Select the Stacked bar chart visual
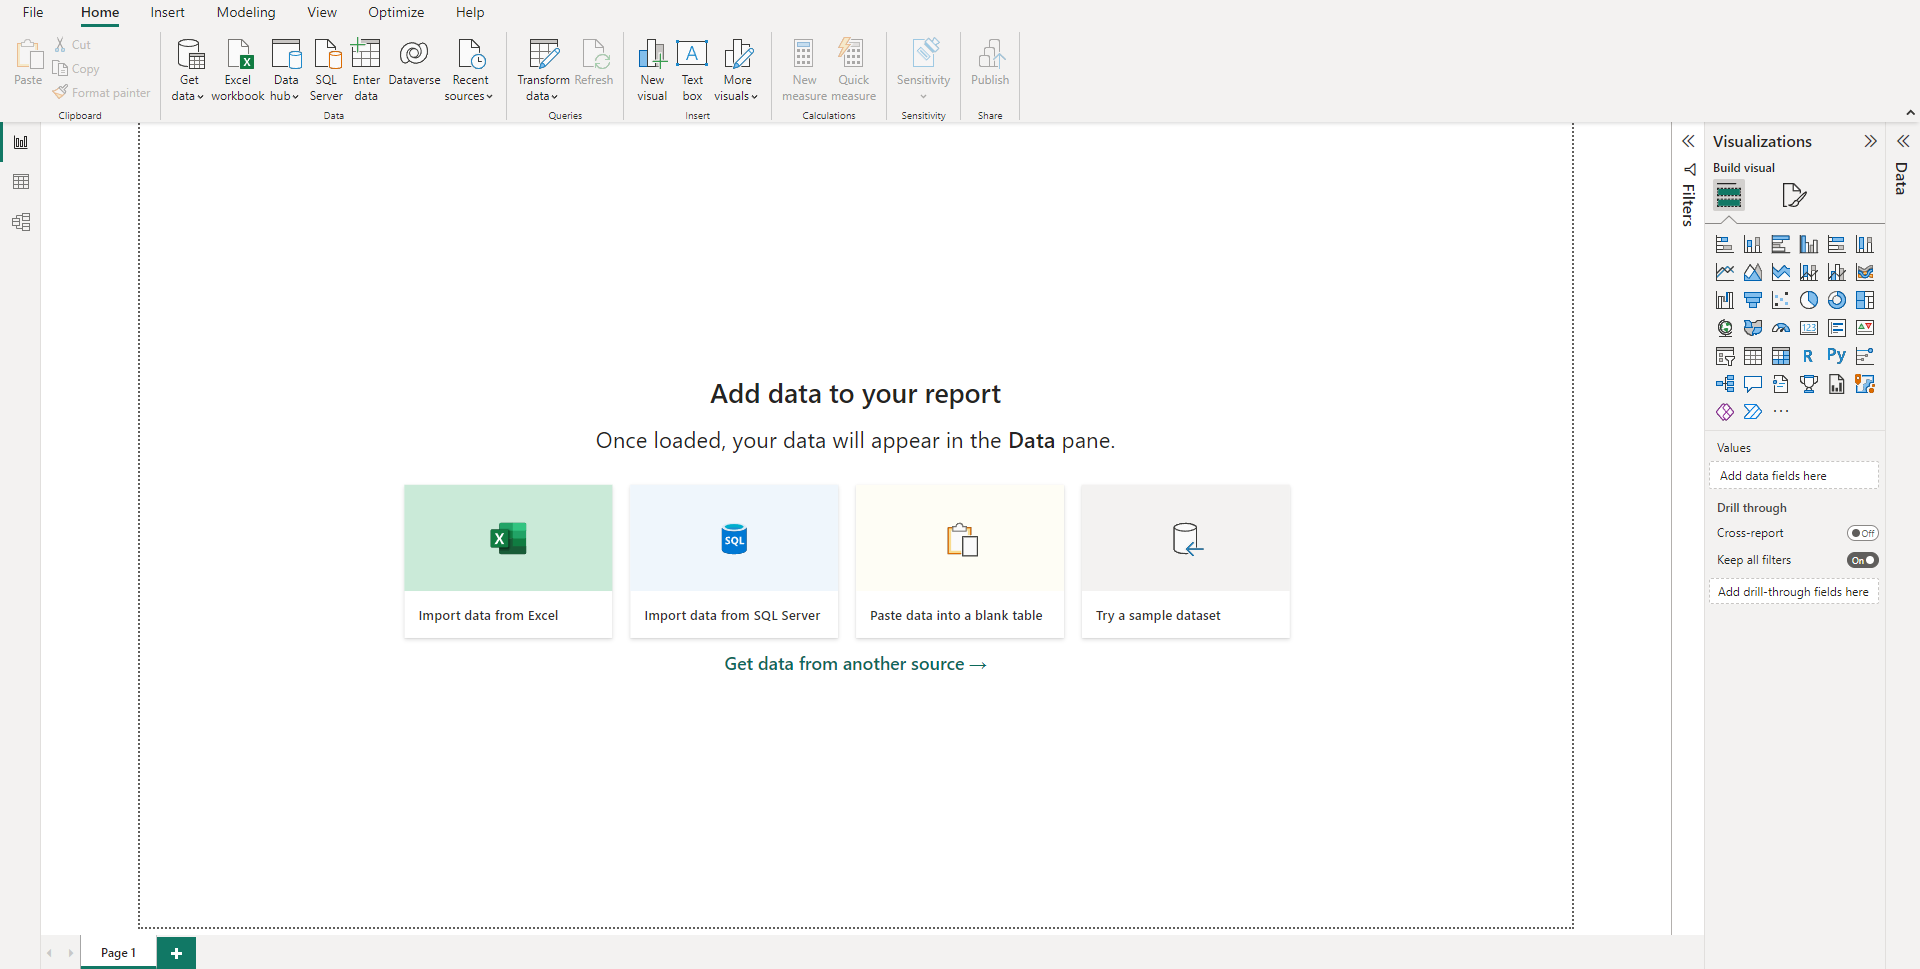 point(1725,244)
